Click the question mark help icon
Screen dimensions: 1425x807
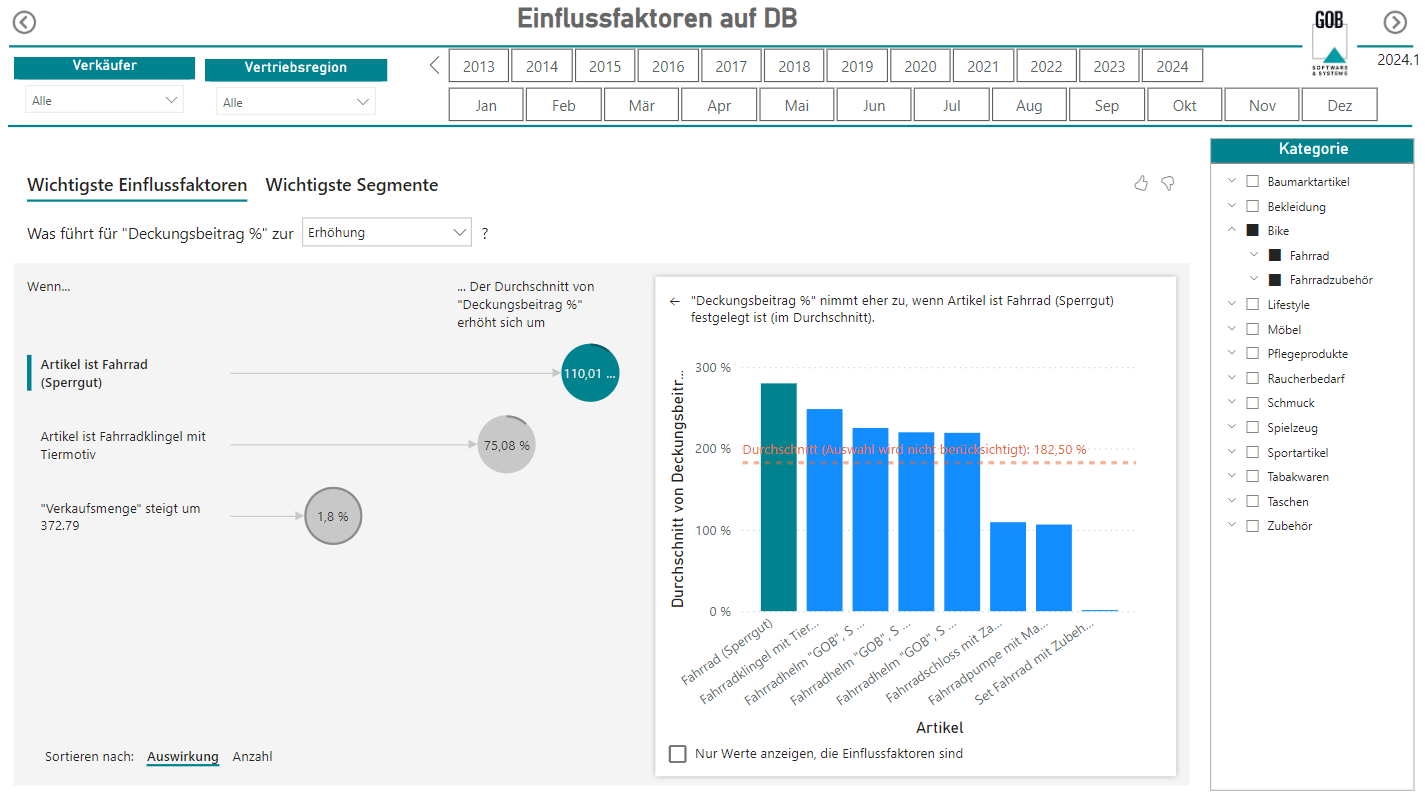[x=485, y=233]
